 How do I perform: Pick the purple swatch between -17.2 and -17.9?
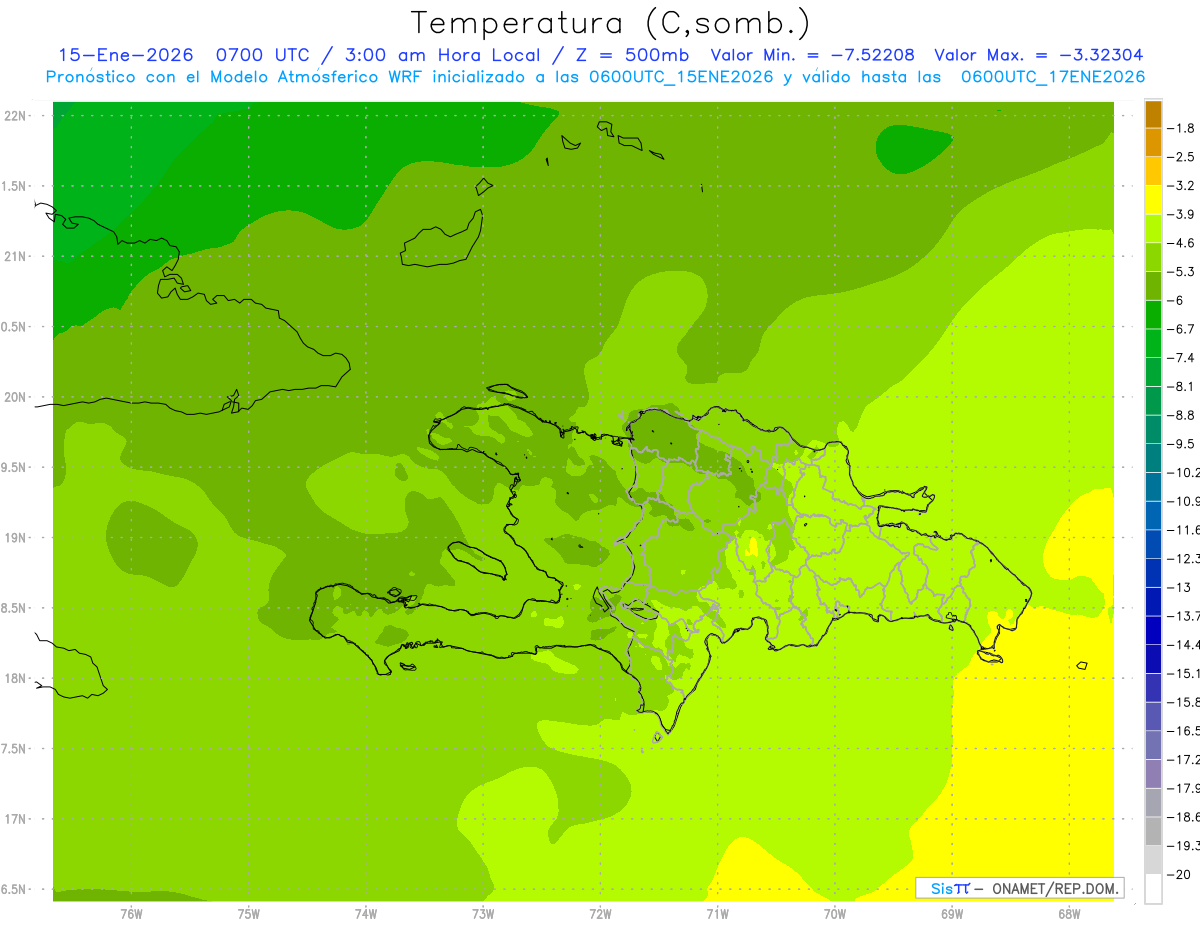pos(1153,774)
